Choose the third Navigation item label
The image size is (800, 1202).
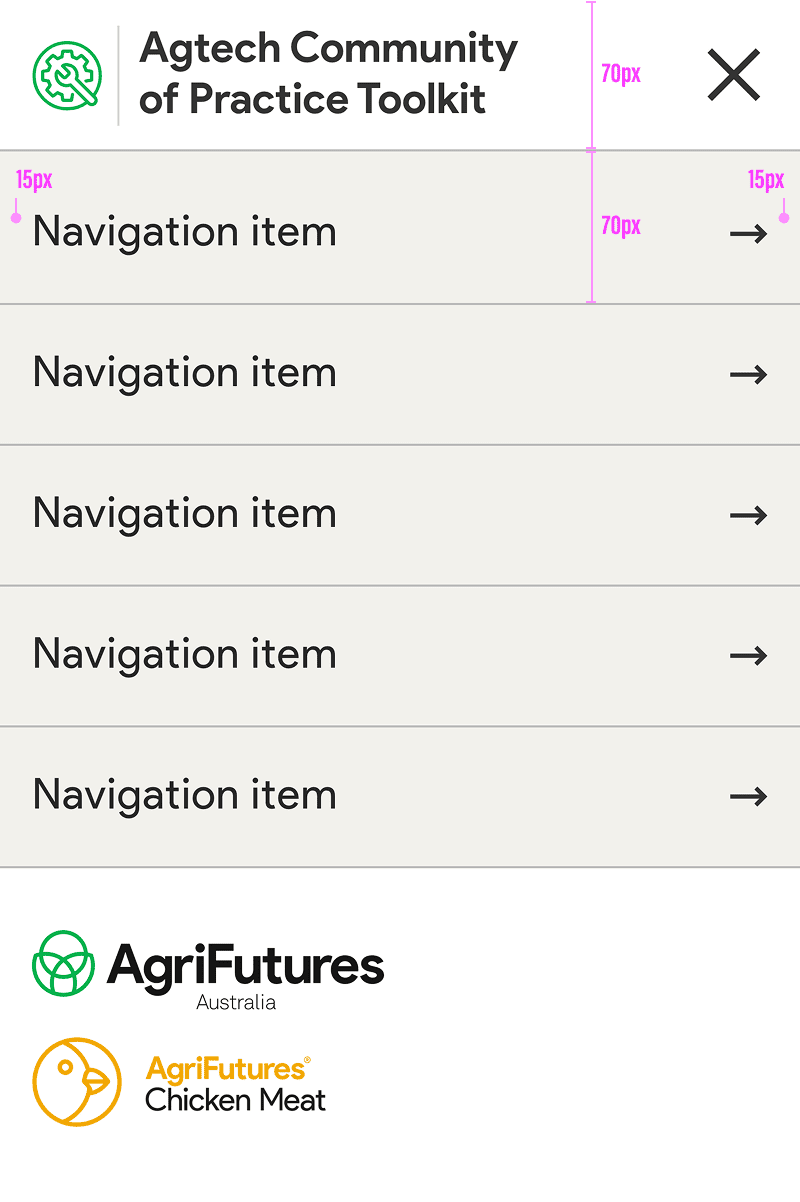[185, 514]
